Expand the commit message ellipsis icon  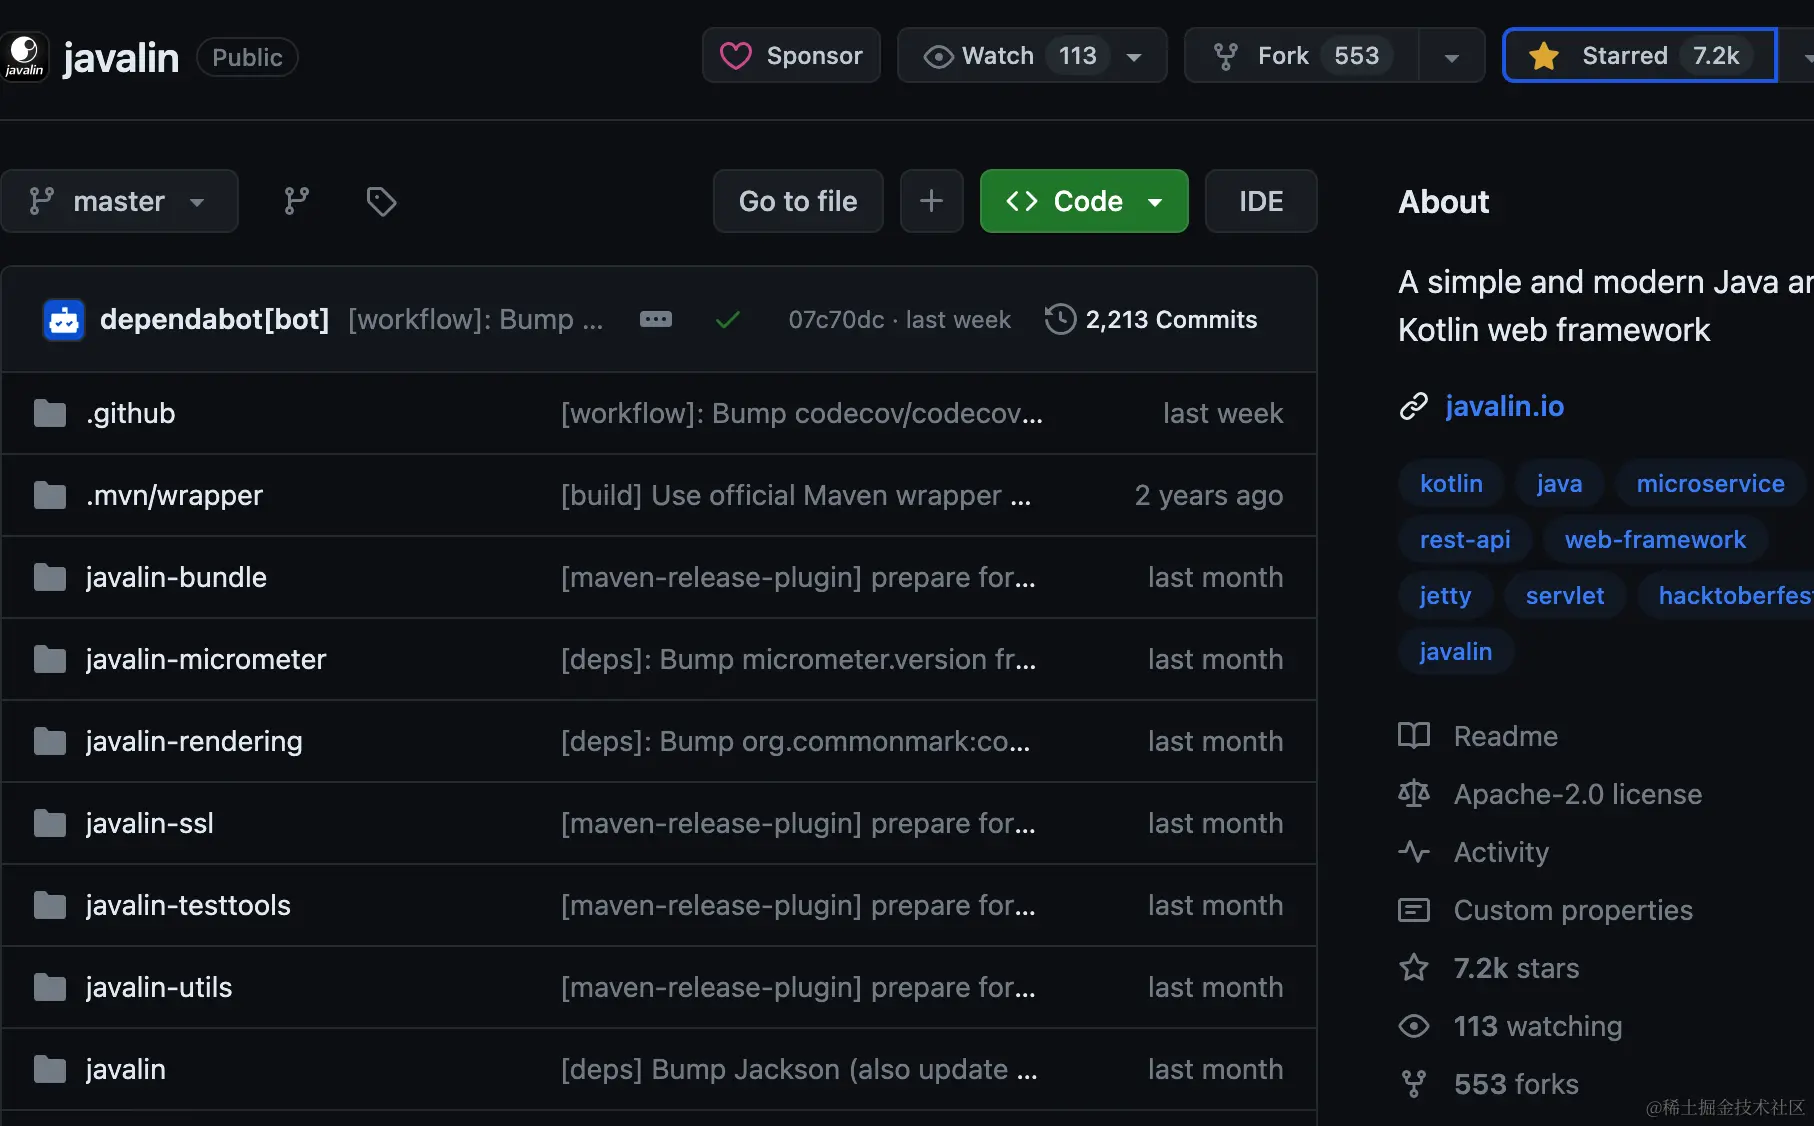(656, 320)
